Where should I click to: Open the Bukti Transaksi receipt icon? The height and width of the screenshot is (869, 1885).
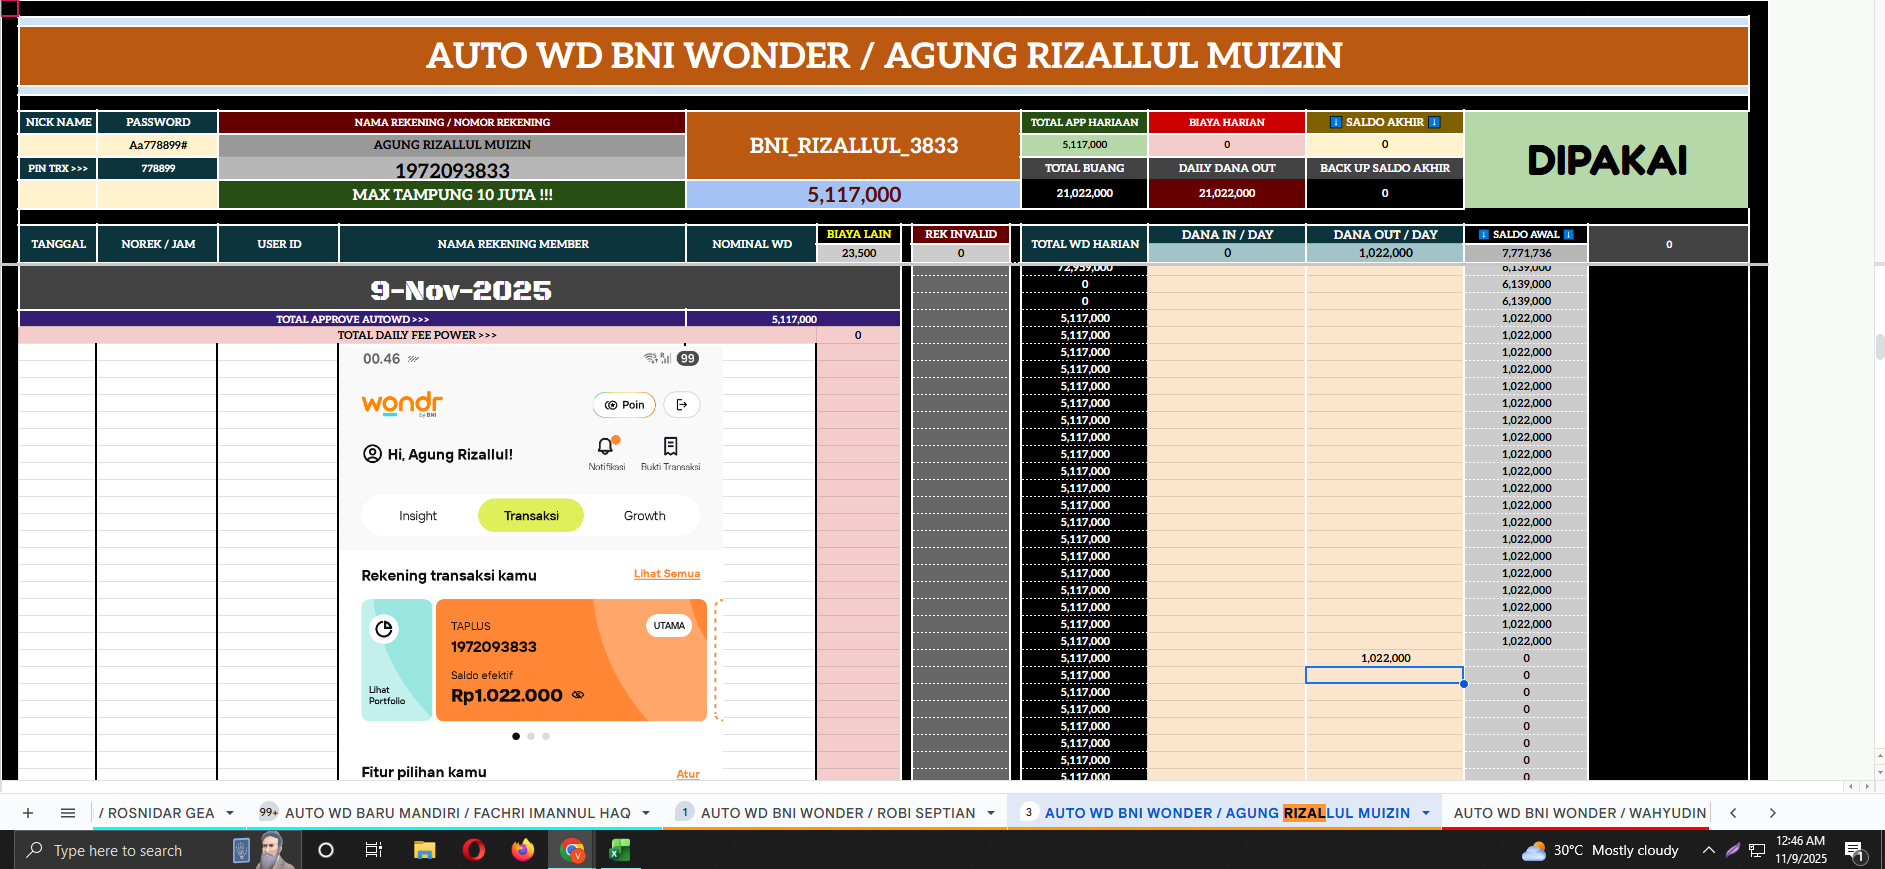pos(671,446)
